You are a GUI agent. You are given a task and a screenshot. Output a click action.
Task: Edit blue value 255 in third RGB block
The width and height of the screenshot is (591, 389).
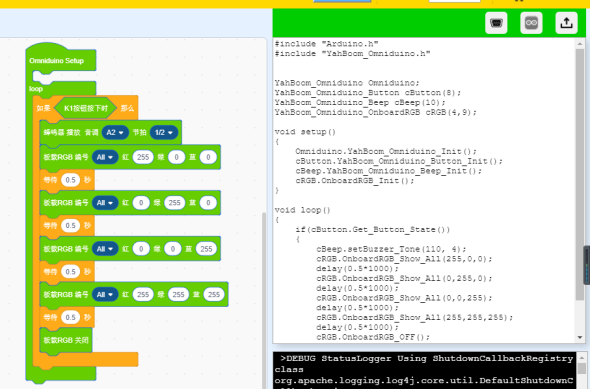point(206,249)
